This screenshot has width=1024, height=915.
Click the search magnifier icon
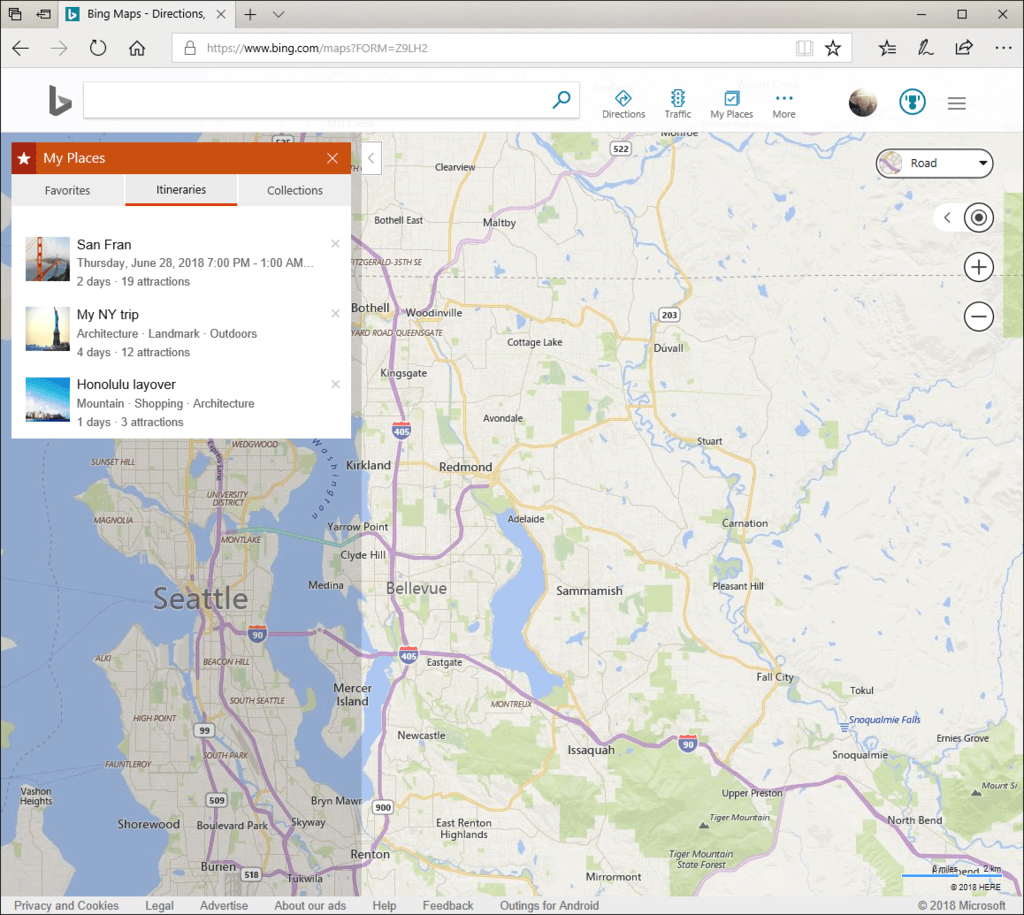pos(561,100)
